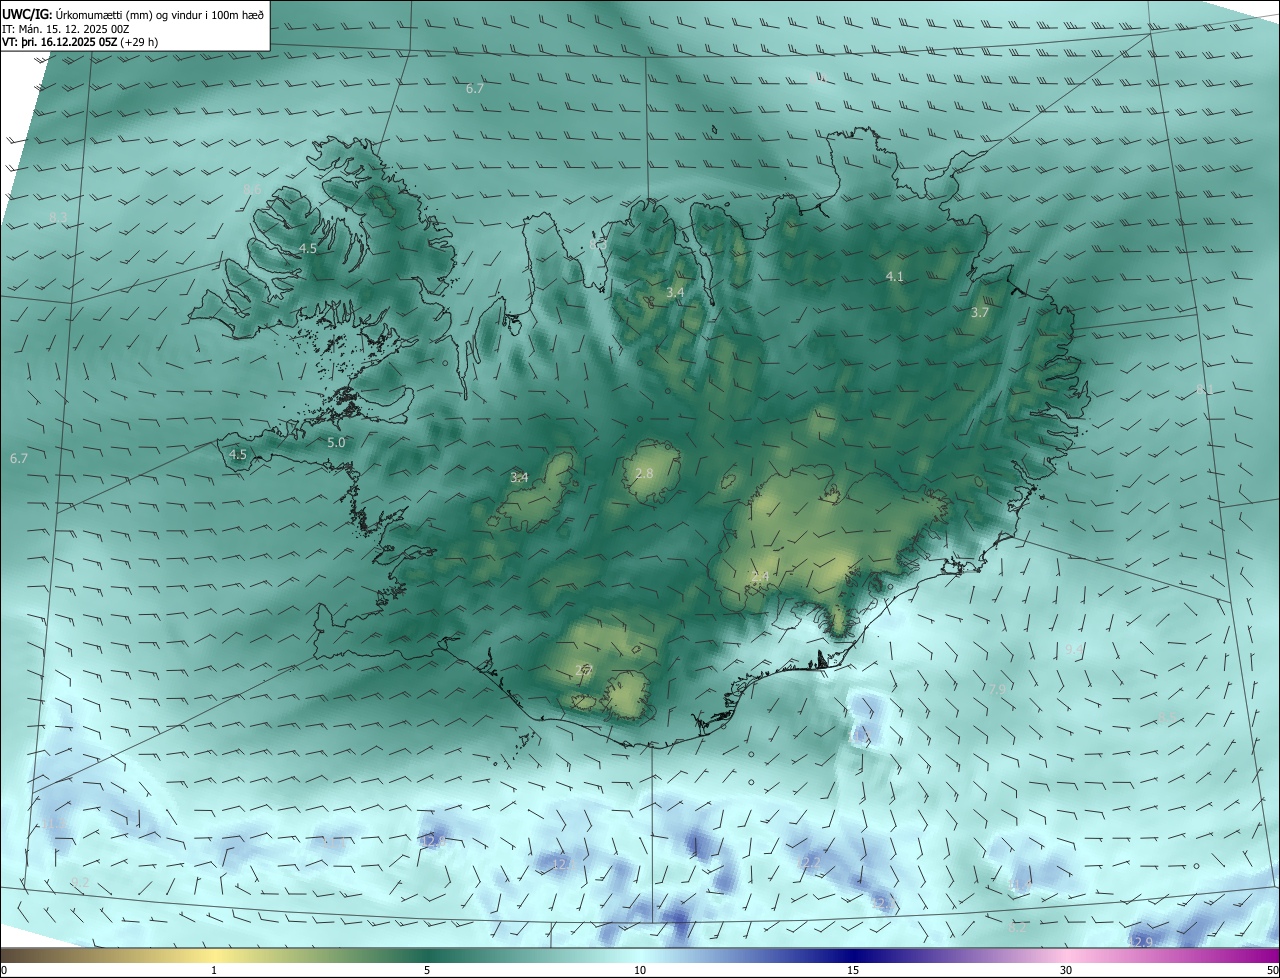Click the 7.9 value label southeast of Iceland

(x=998, y=689)
